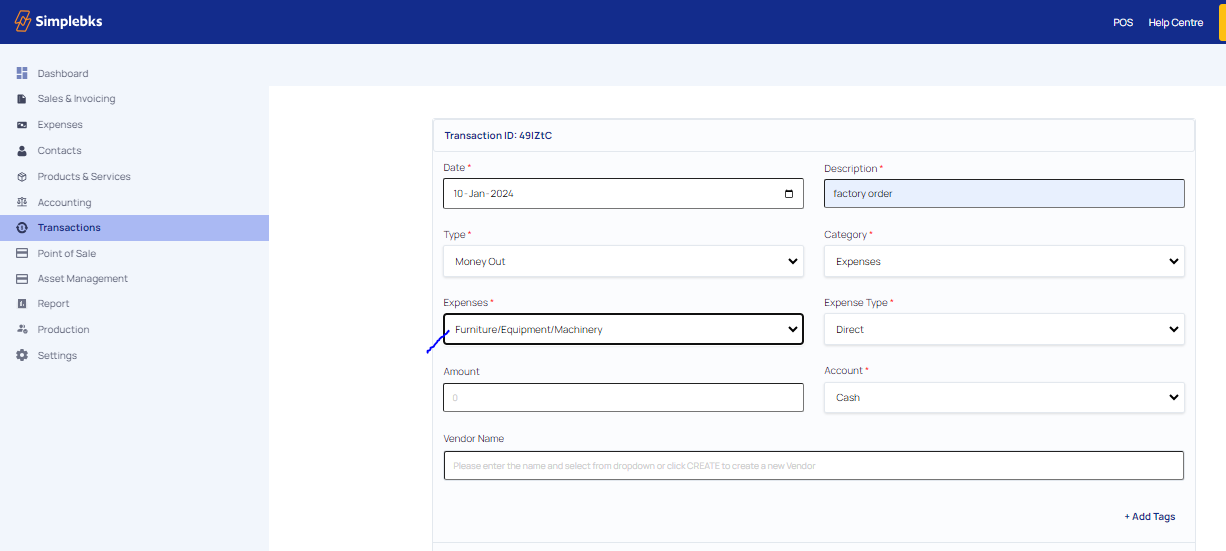This screenshot has height=551, width=1226.
Task: Click the Accounting scales icon
Action: tap(22, 202)
